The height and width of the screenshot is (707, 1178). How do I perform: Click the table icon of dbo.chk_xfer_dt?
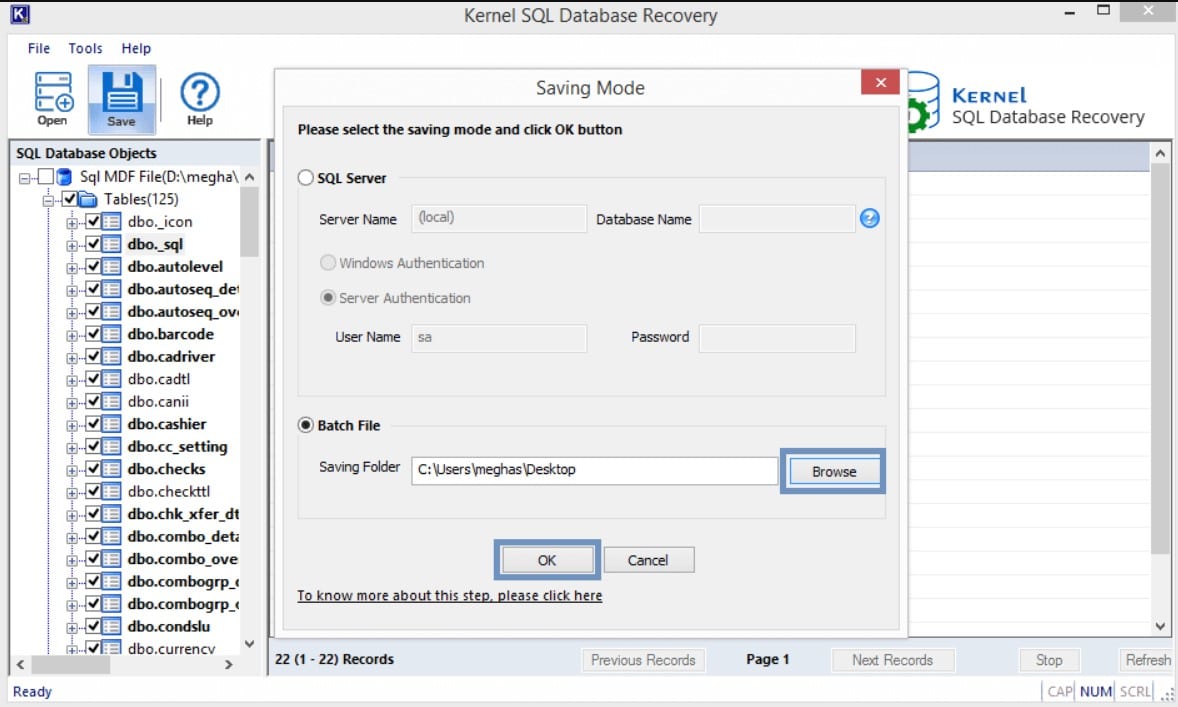pyautogui.click(x=111, y=515)
